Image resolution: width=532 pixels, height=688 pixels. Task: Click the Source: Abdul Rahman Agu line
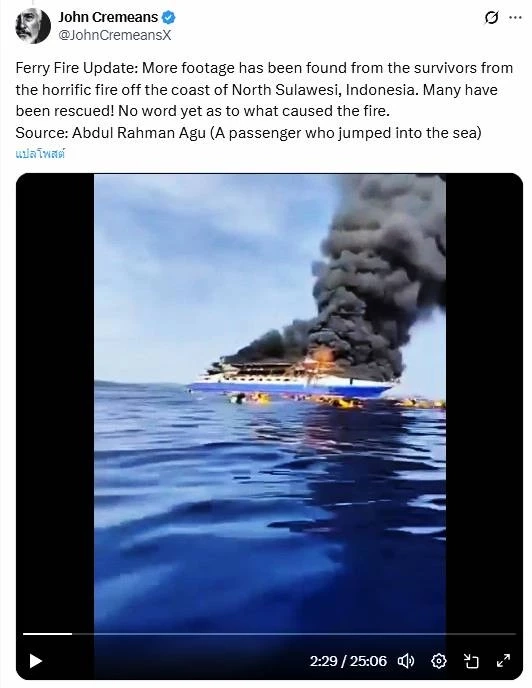(248, 133)
